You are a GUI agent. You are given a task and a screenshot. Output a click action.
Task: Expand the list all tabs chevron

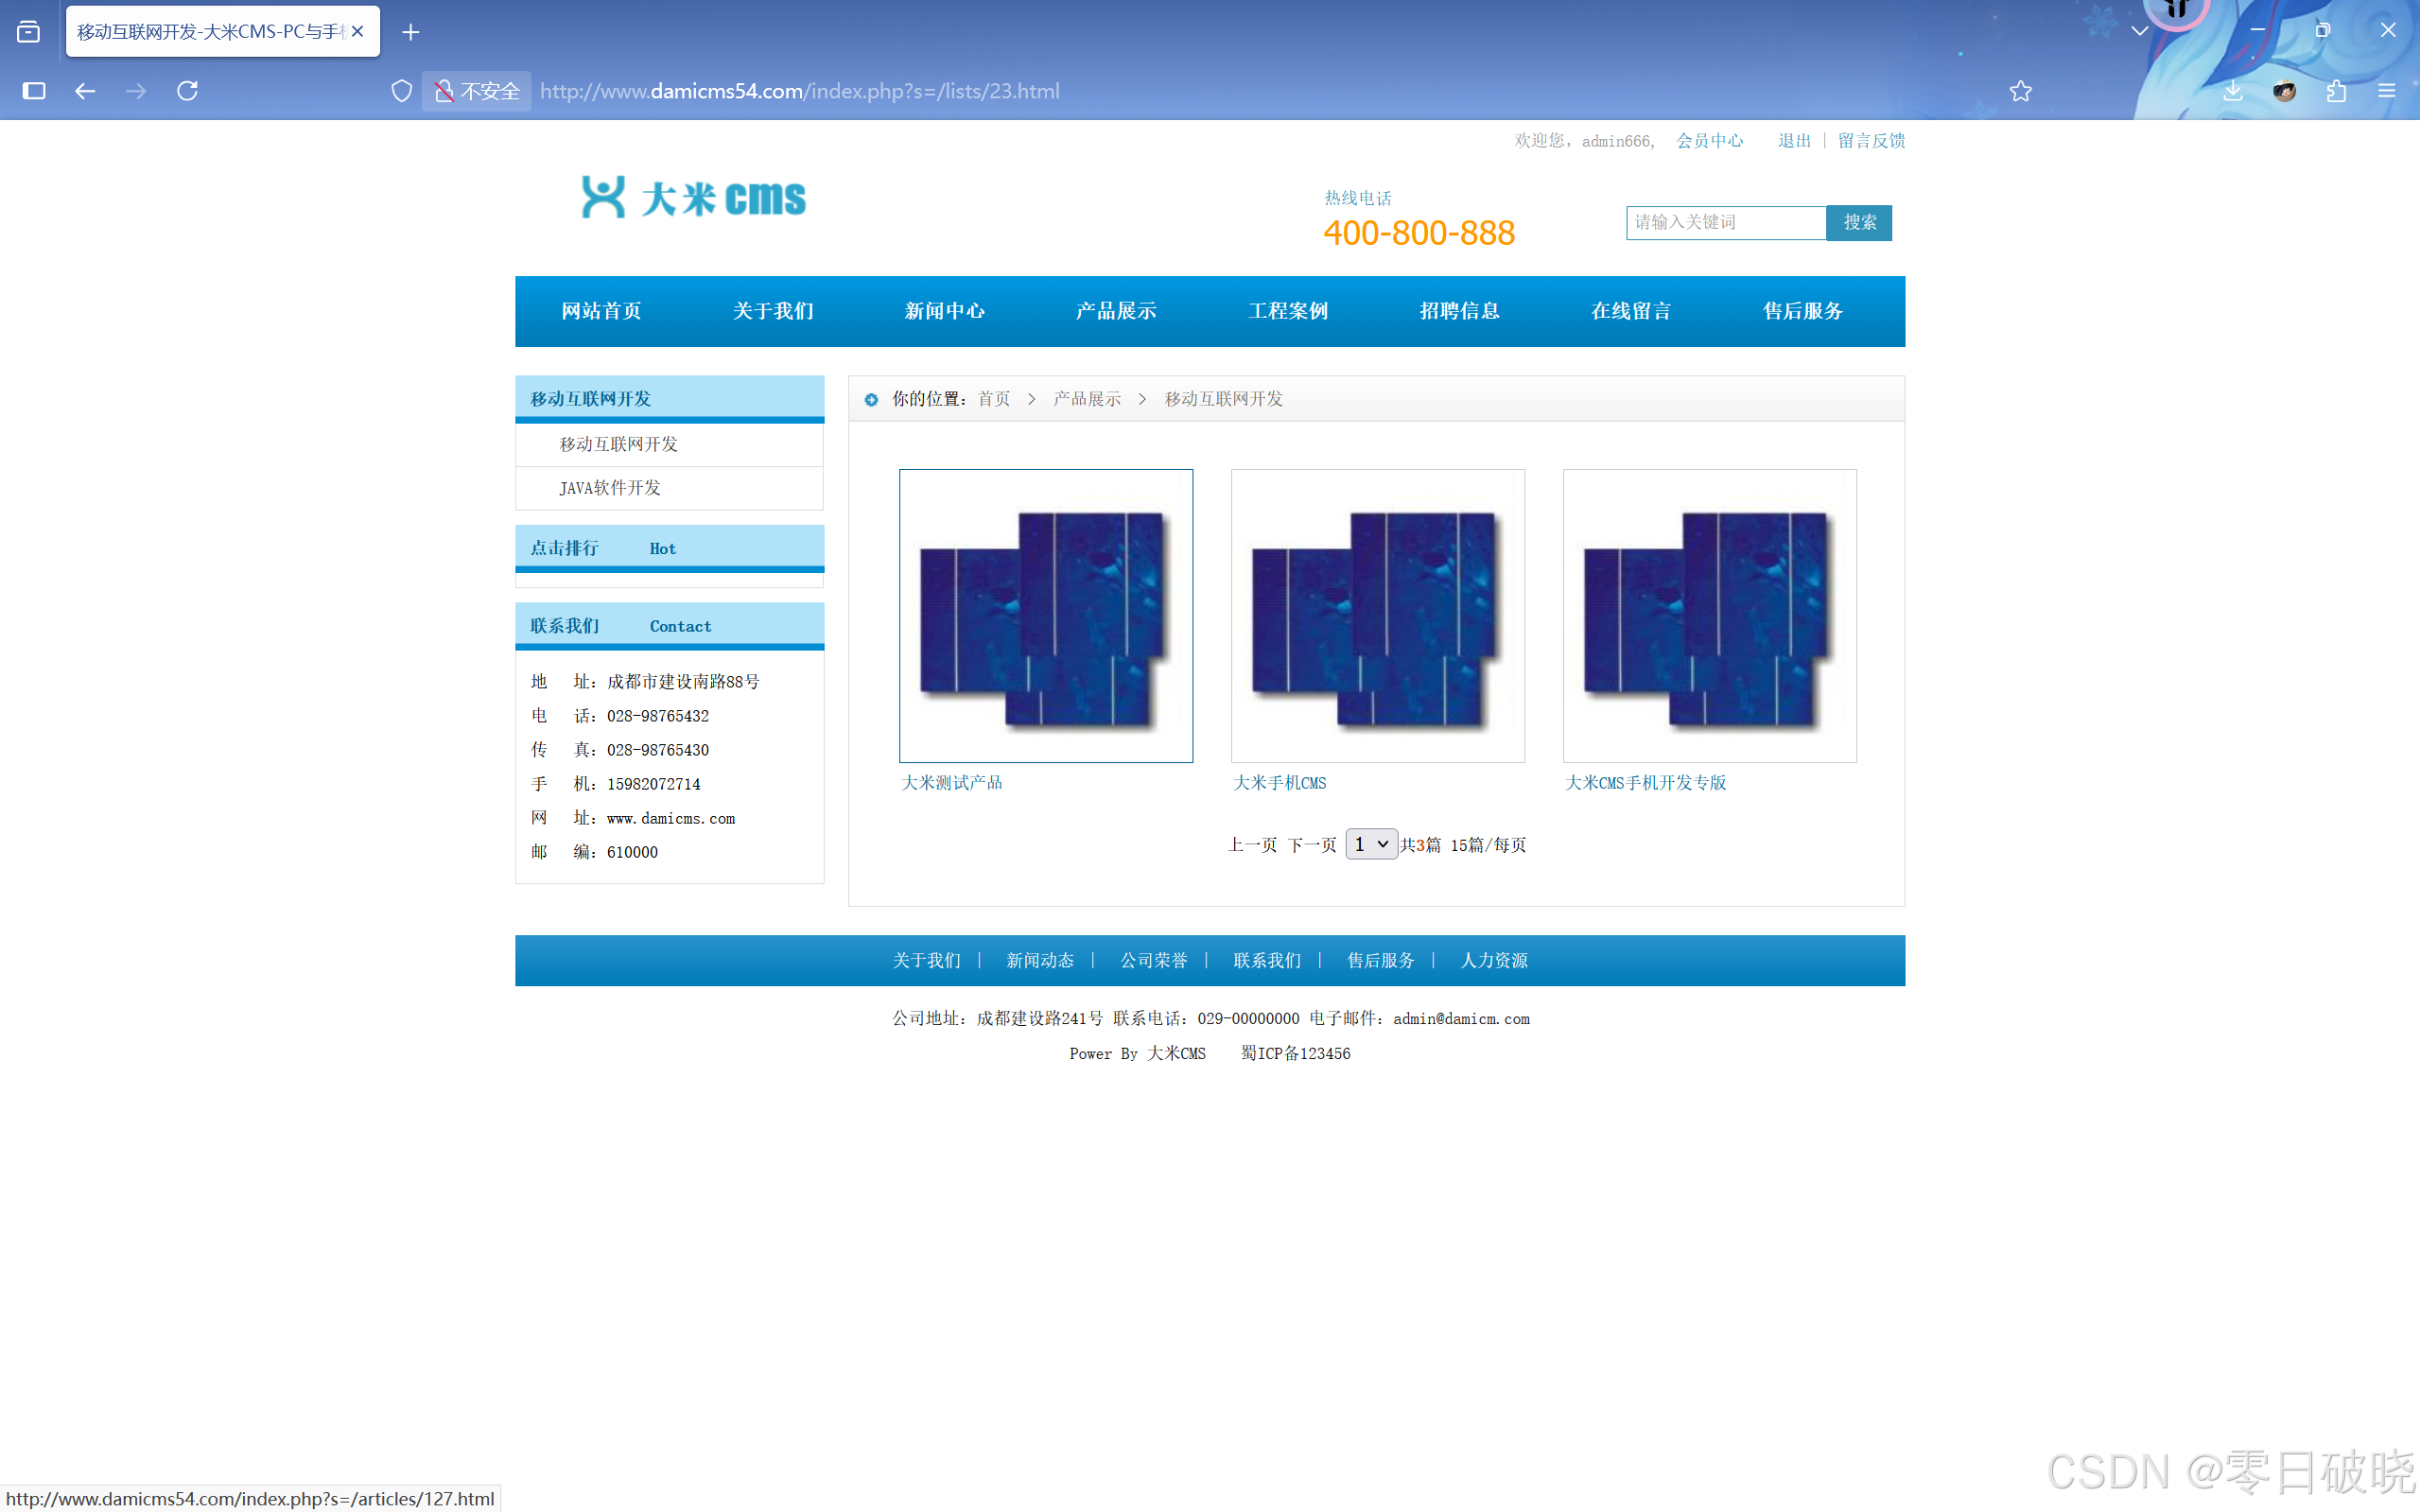pos(2139,31)
